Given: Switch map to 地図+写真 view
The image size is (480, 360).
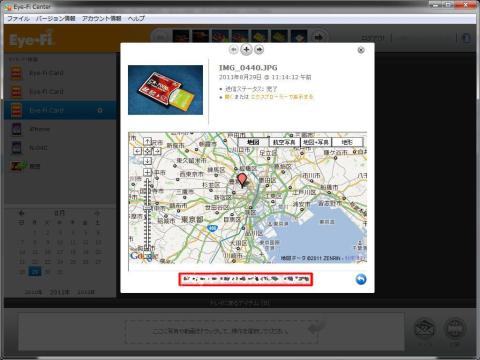Looking at the screenshot, I should 316,142.
